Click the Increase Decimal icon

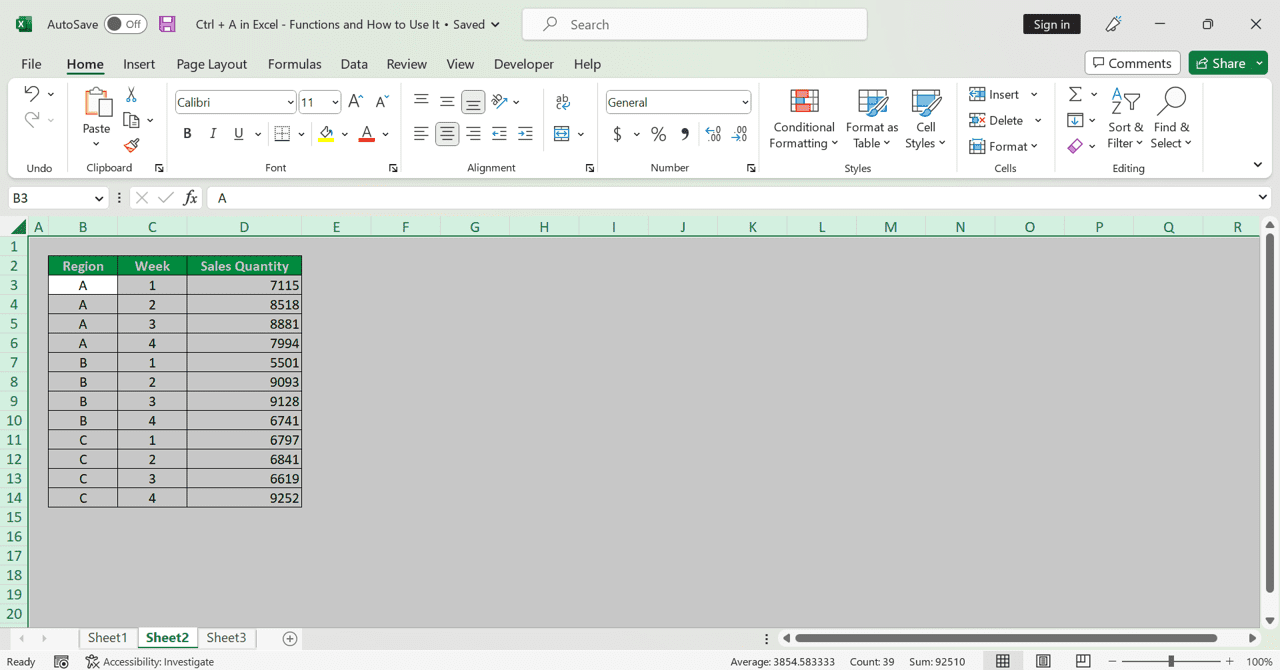point(713,134)
